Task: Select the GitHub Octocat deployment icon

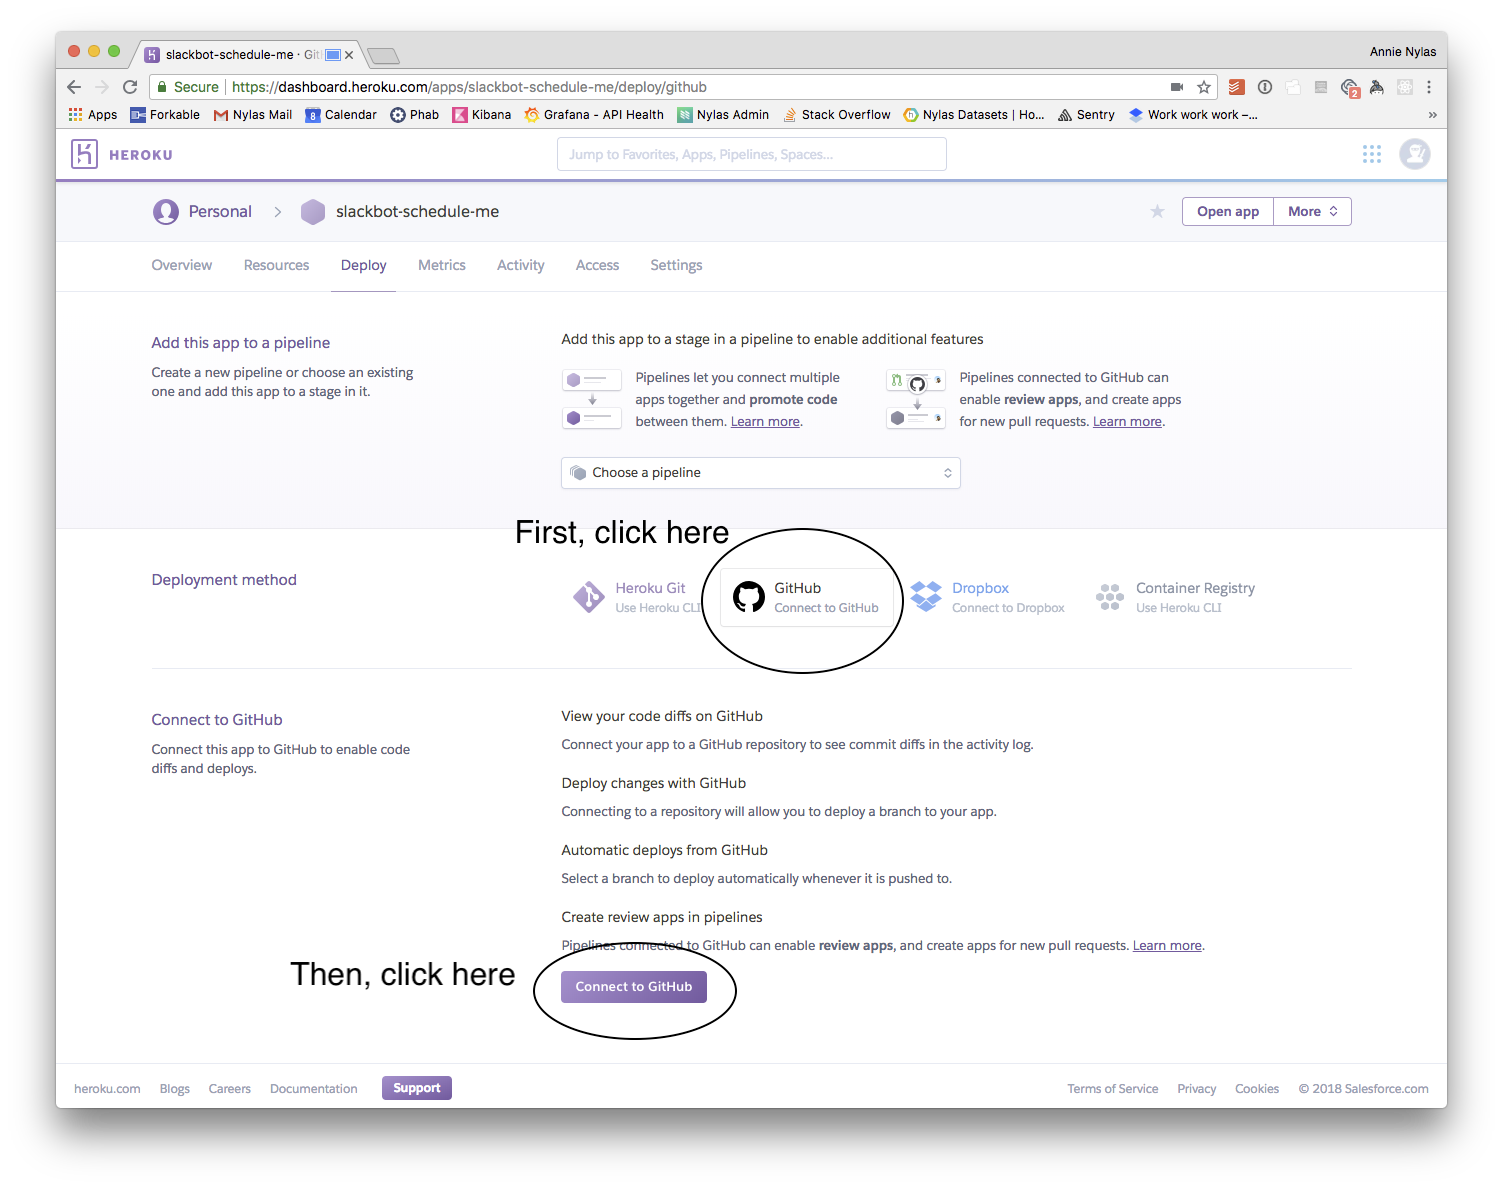Action: (x=748, y=597)
